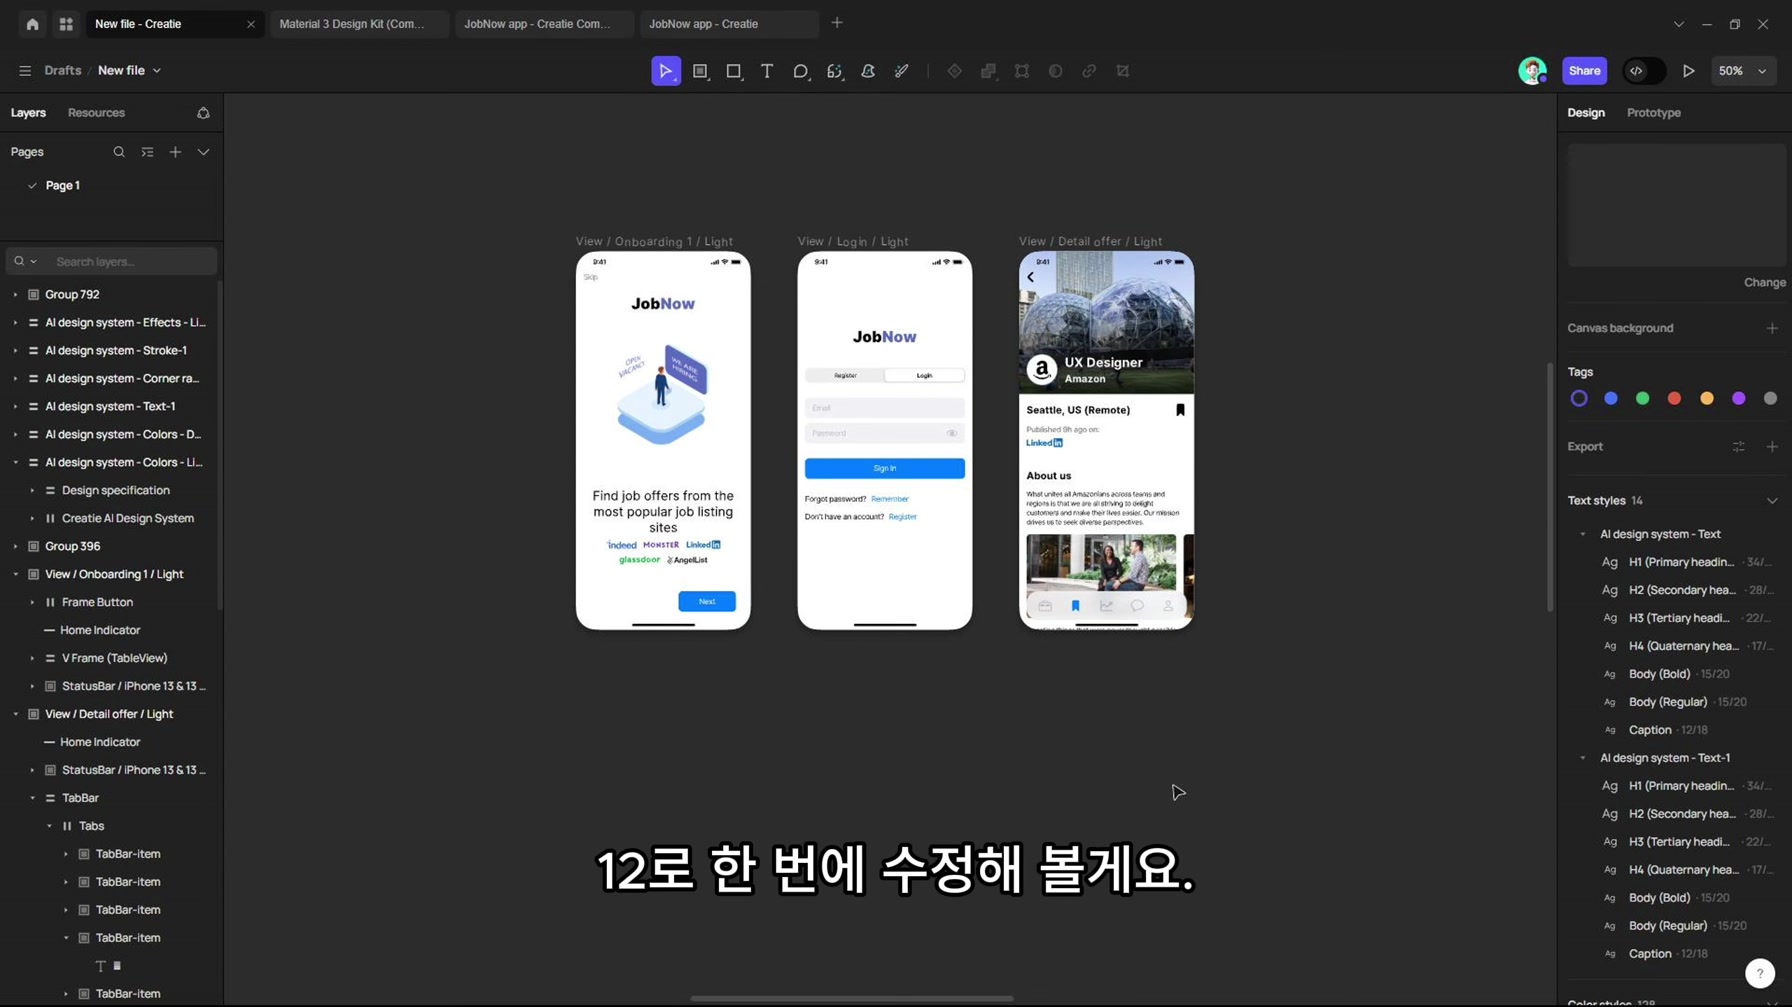Click Change for the file thumbnail
Image resolution: width=1792 pixels, height=1007 pixels.
coord(1764,283)
